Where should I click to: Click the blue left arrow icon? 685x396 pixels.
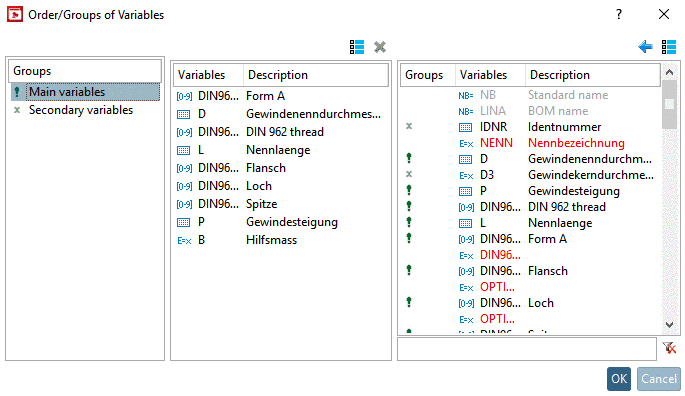tap(645, 46)
